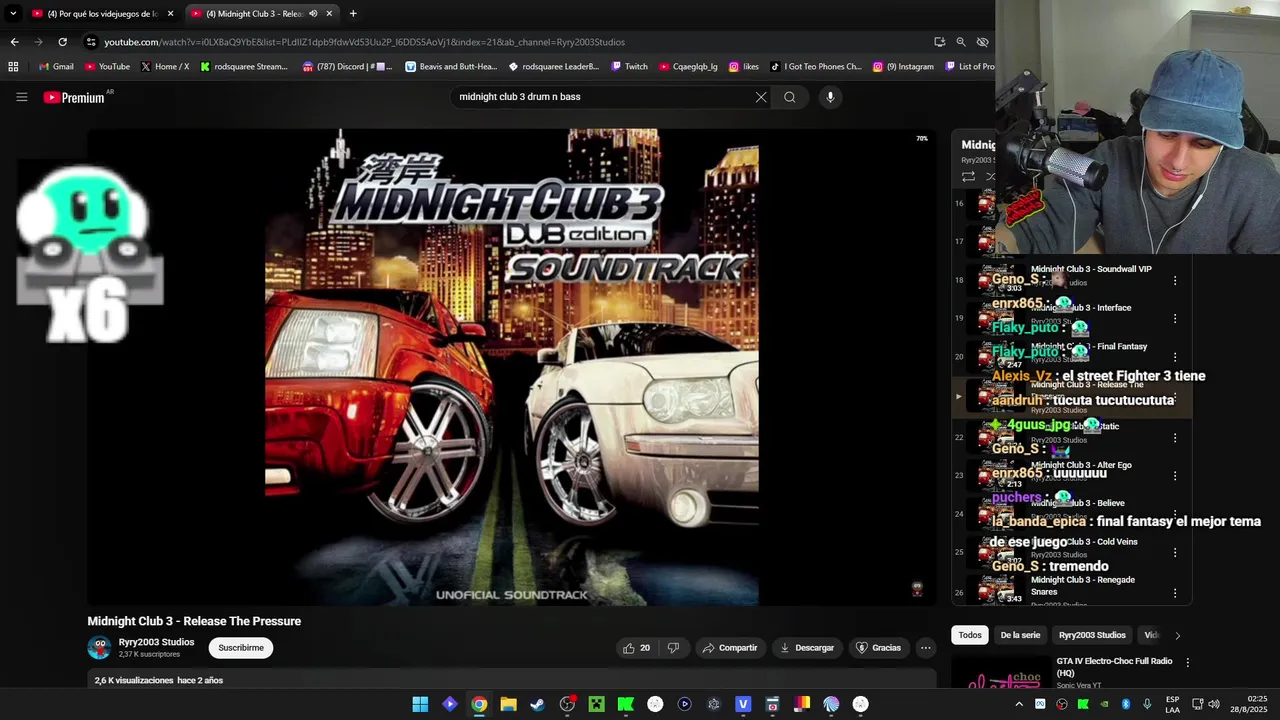
Task: Open Steam from the taskbar
Action: point(537,704)
